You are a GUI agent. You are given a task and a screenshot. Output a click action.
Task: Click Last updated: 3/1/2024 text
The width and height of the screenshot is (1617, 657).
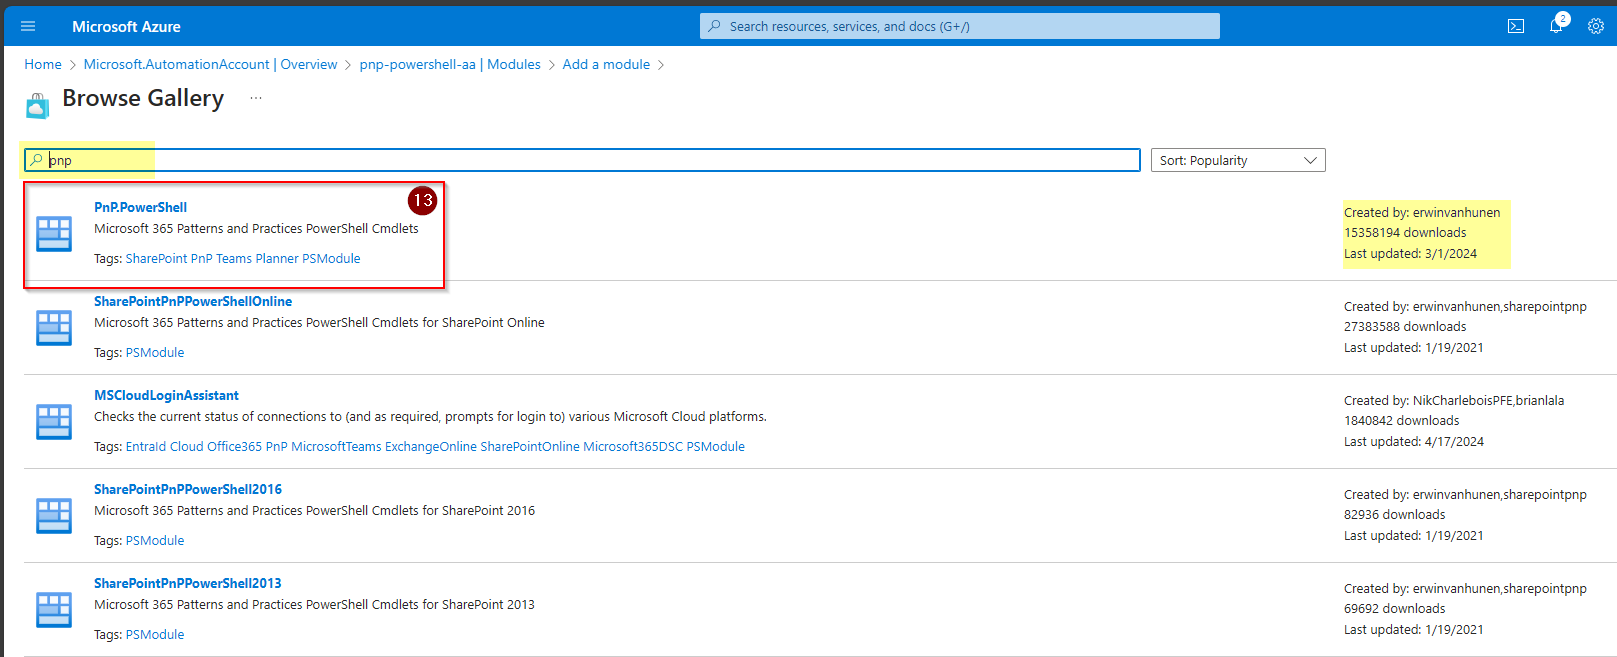click(1410, 253)
